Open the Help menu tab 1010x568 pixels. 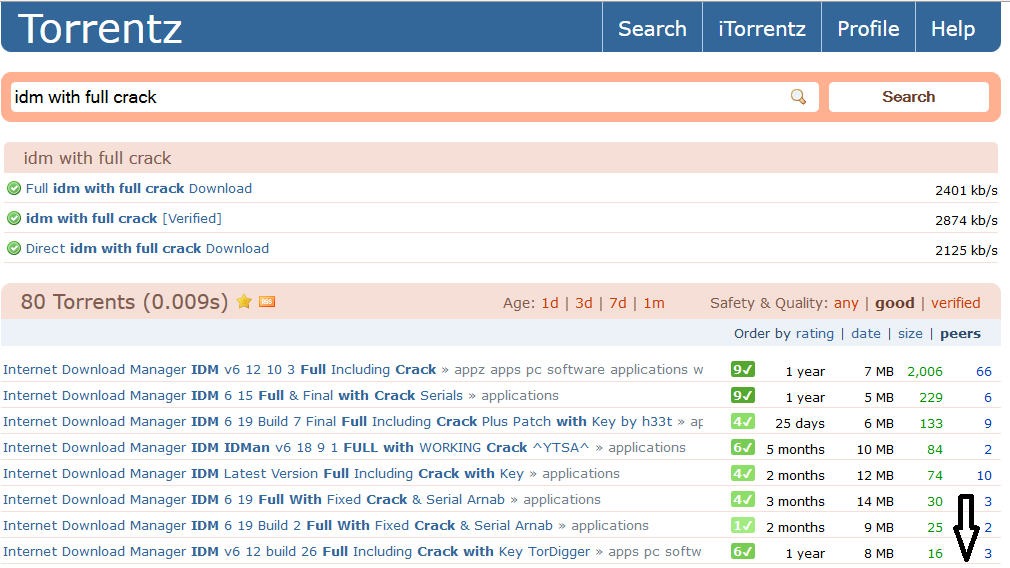point(953,28)
